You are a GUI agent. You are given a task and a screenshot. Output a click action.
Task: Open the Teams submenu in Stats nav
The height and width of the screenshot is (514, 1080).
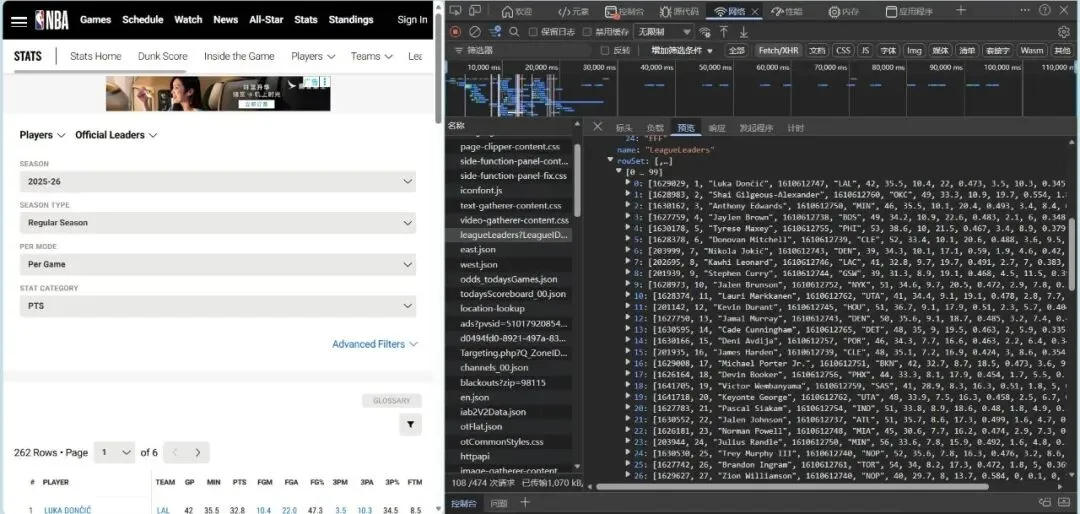(x=371, y=56)
